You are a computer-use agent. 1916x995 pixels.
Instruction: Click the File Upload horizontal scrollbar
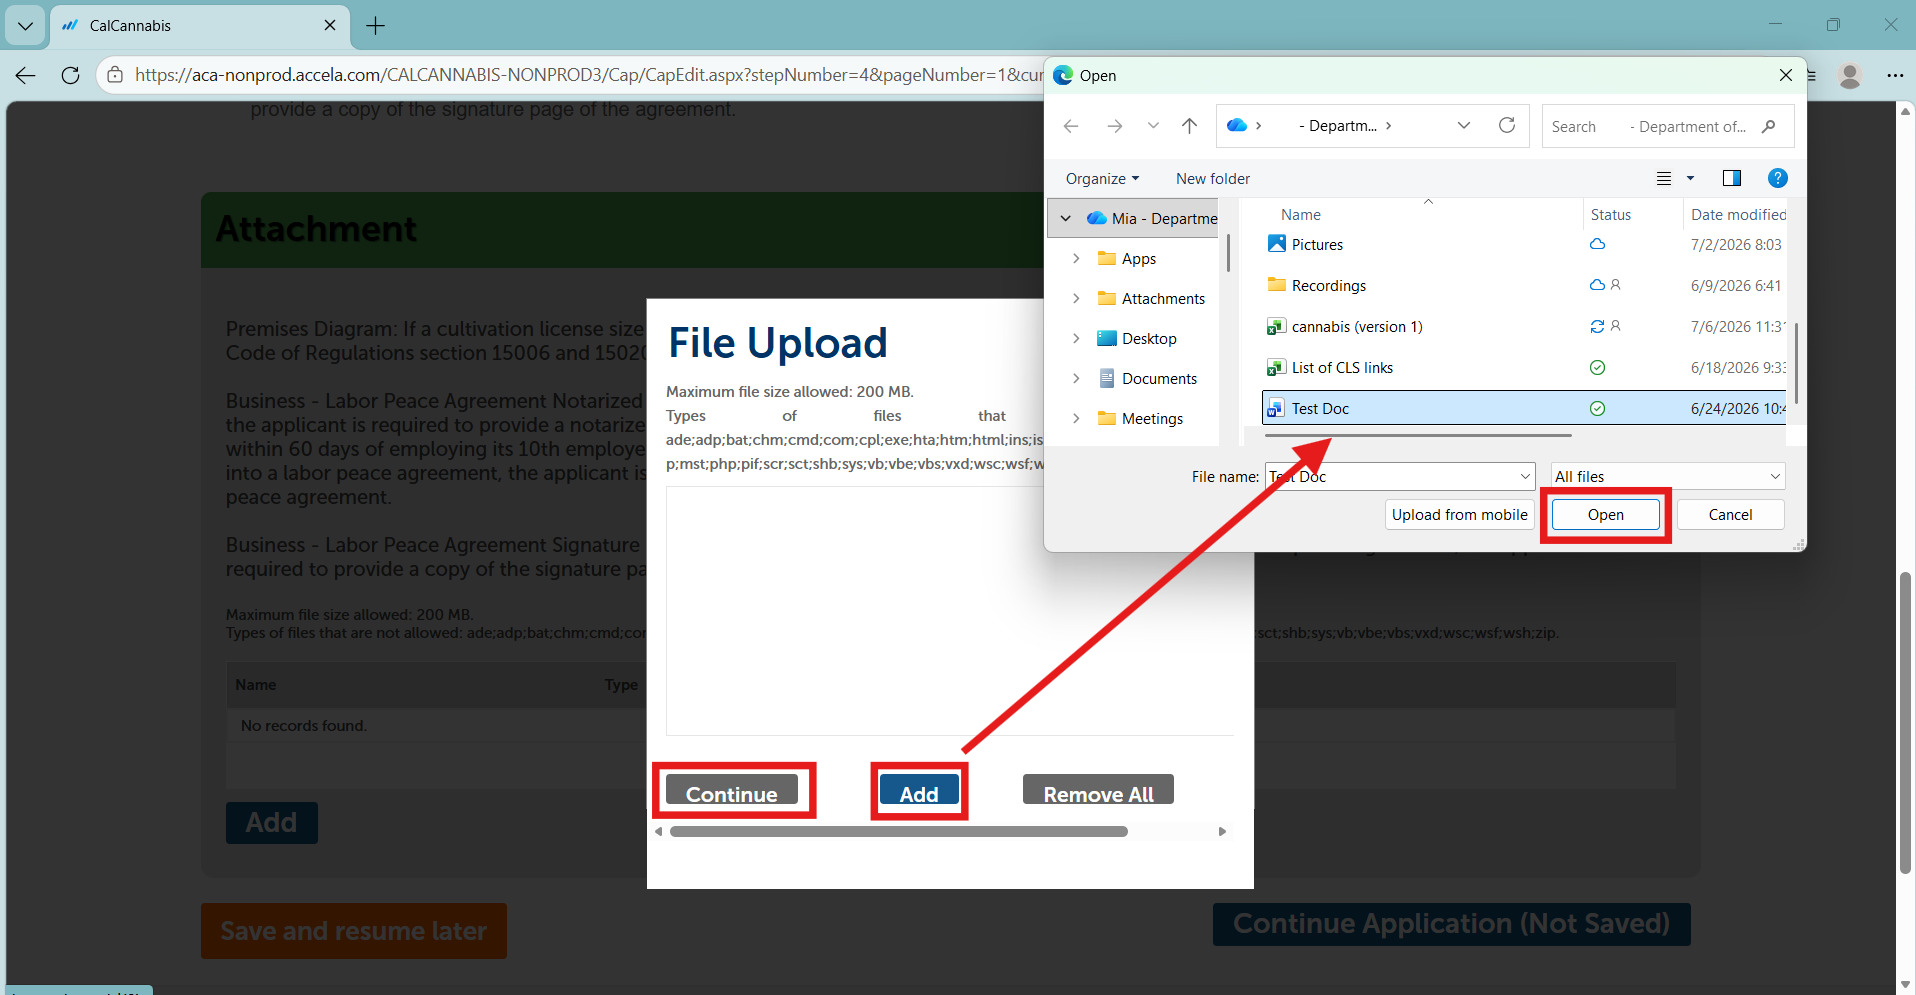pos(898,831)
